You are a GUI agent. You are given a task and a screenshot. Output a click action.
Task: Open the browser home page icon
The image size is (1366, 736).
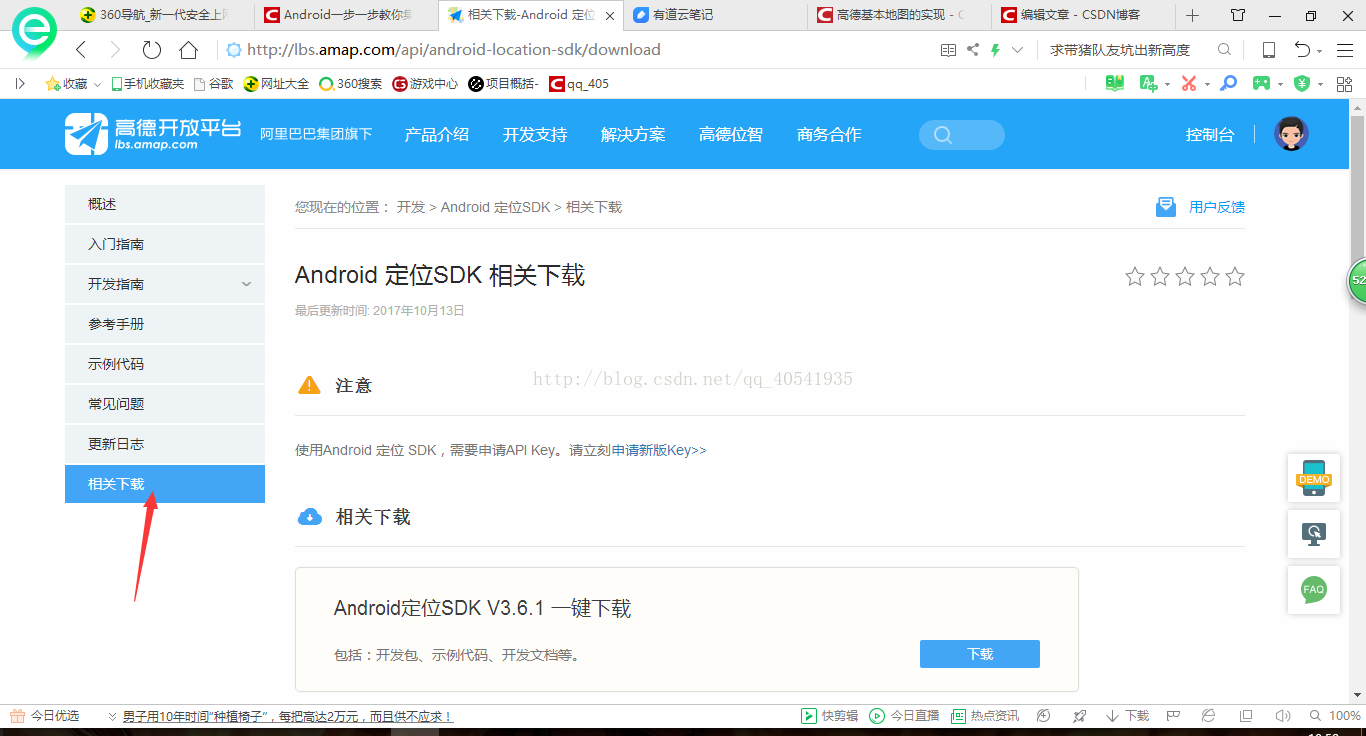click(x=188, y=50)
